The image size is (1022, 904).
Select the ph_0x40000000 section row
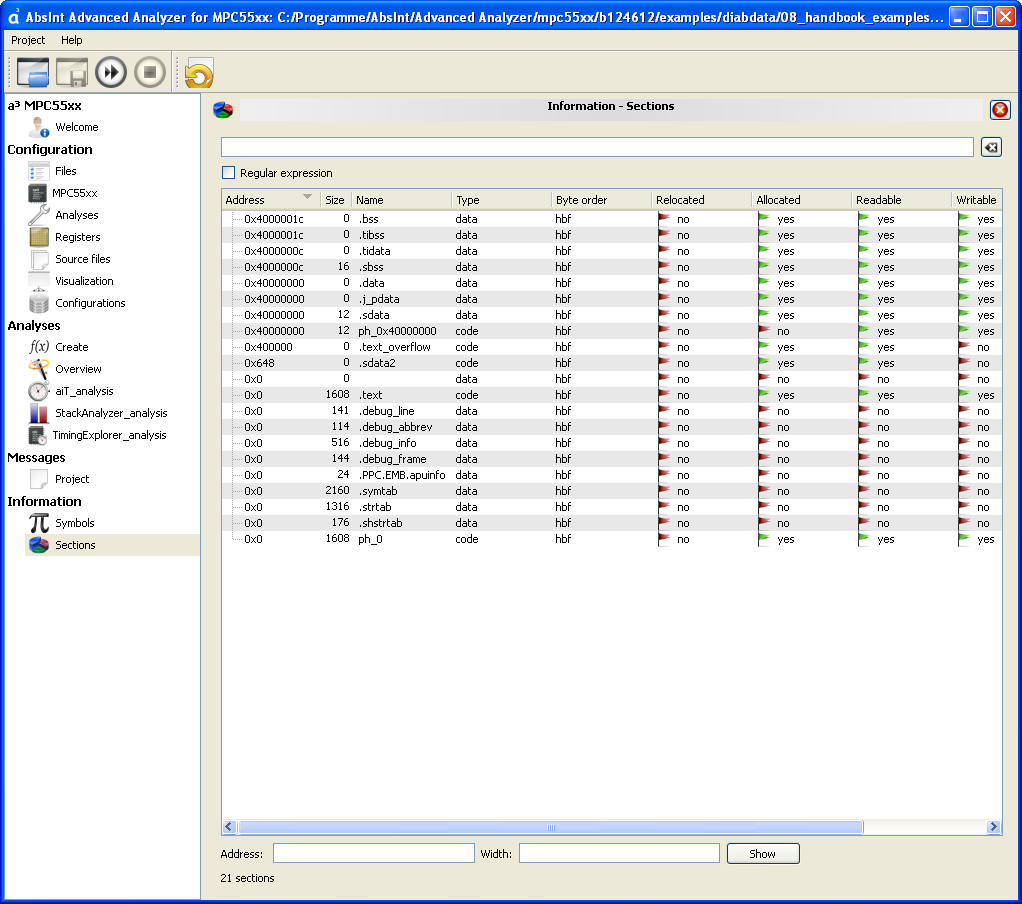point(611,331)
